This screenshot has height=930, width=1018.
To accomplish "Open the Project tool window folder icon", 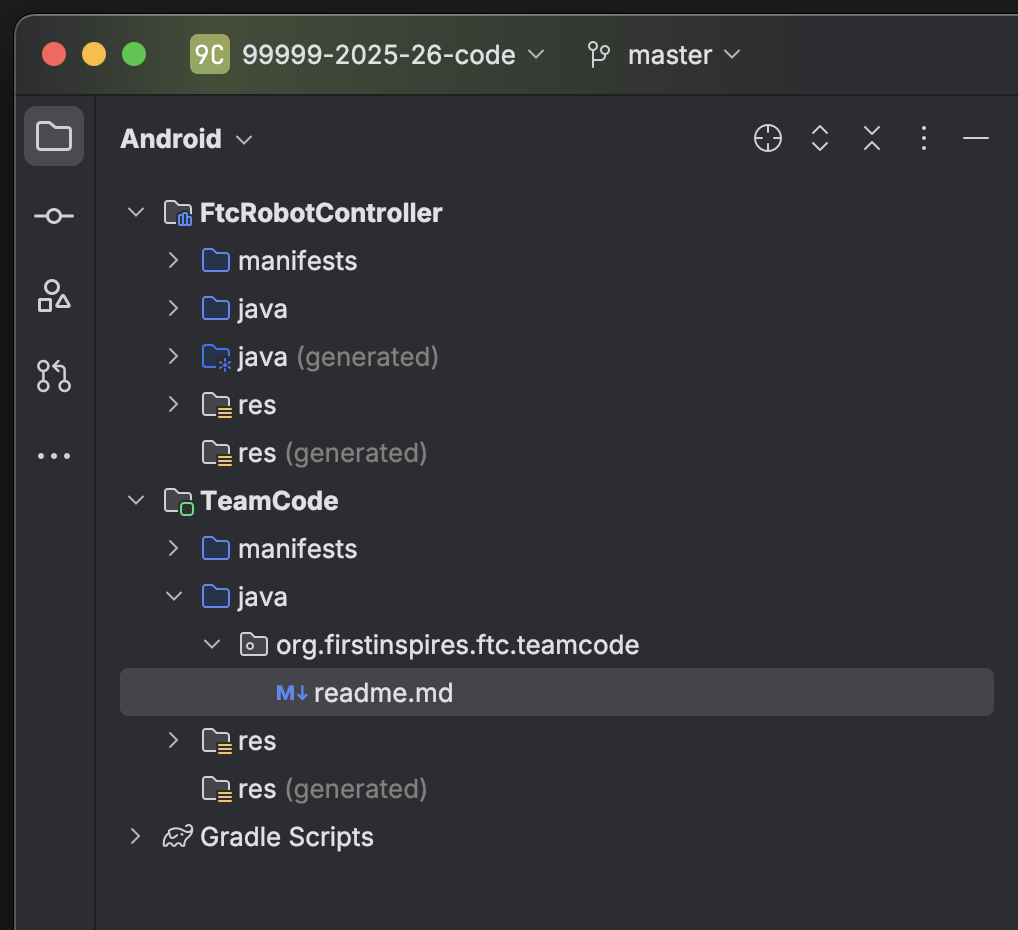I will [54, 136].
